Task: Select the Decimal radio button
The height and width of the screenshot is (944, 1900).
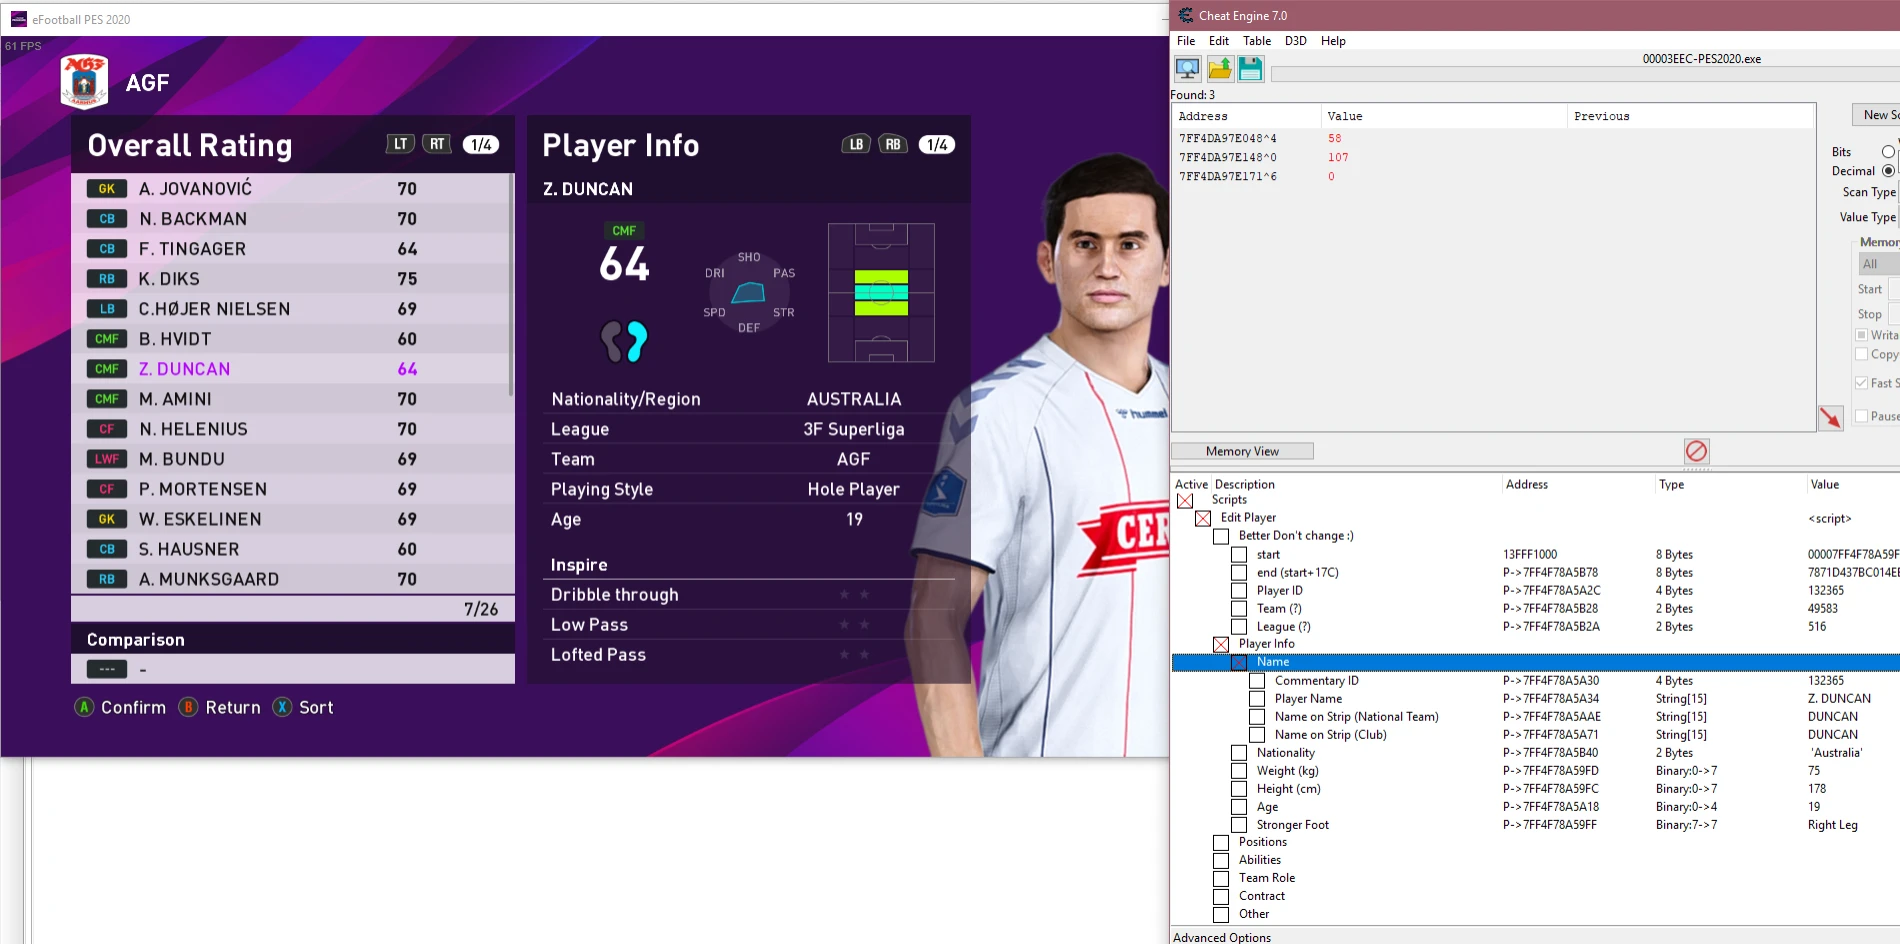Action: (1889, 170)
